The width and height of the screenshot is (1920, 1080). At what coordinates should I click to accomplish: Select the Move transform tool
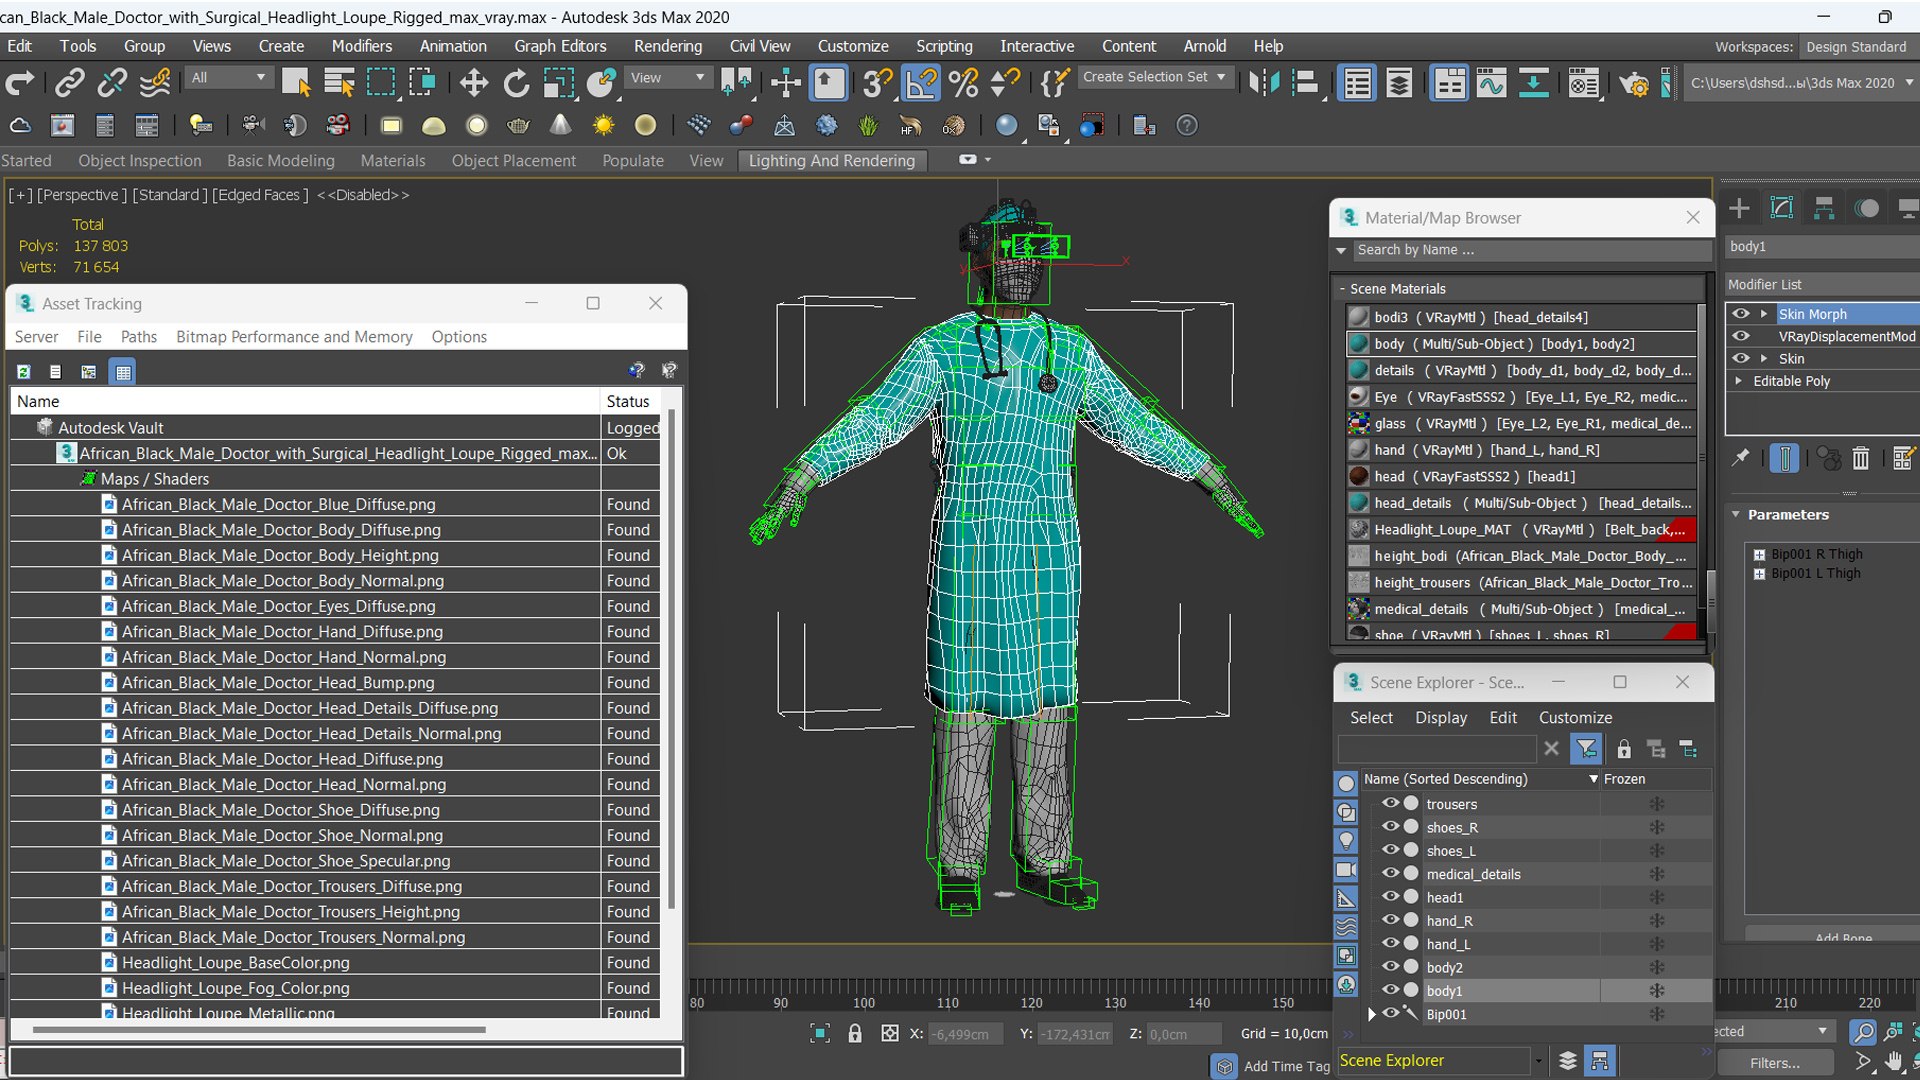tap(473, 83)
